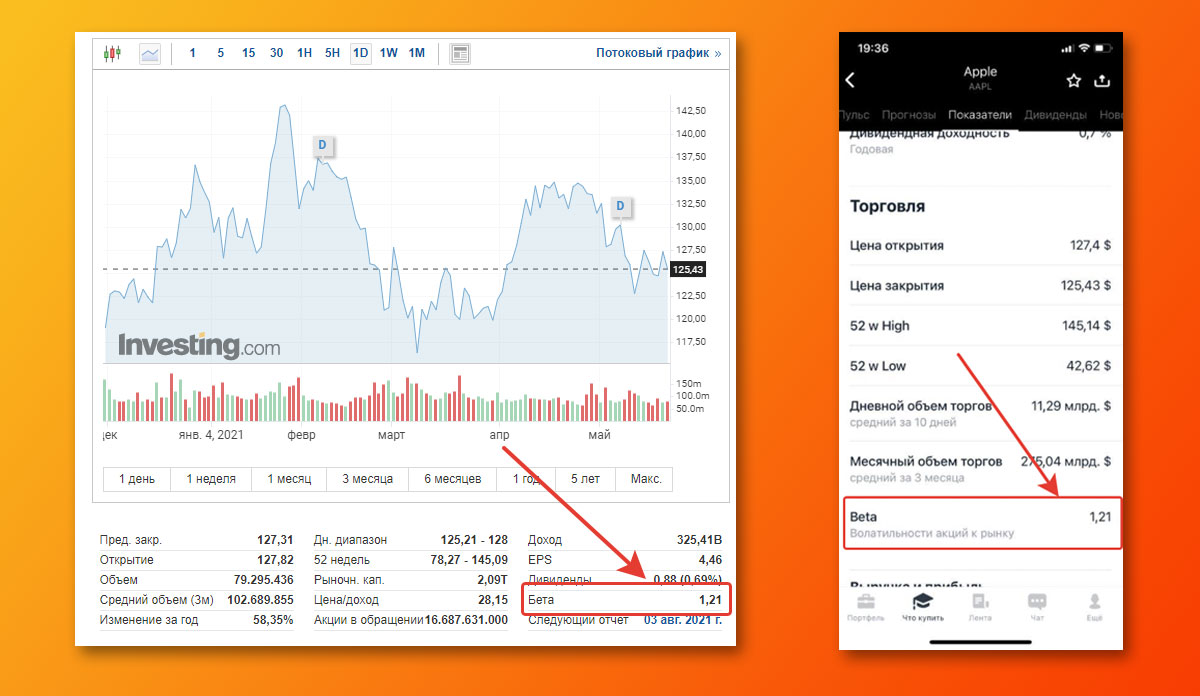Image resolution: width=1200 pixels, height=696 pixels.
Task: Tap the Месячный объем торгов row
Action: 980,468
